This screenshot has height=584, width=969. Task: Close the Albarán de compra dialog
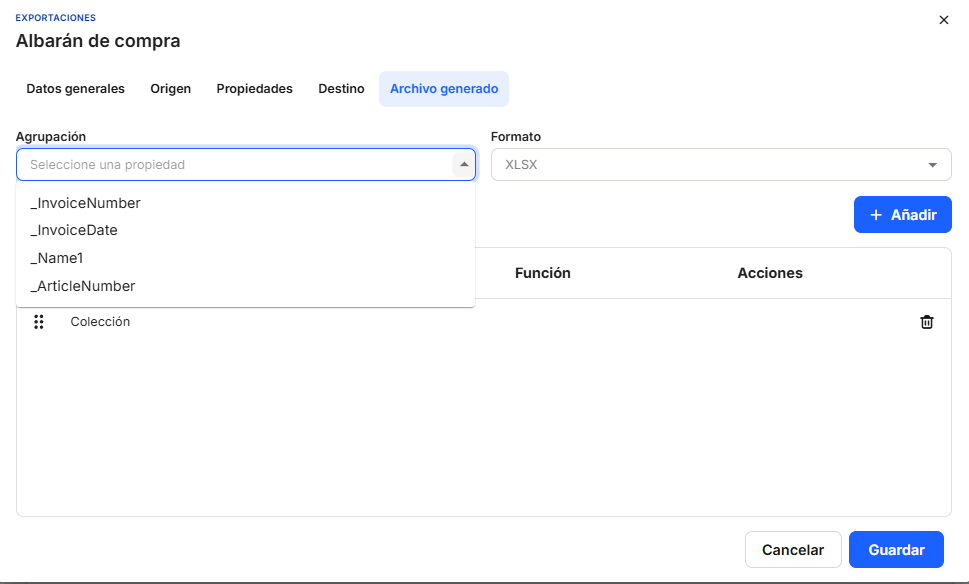click(x=943, y=20)
